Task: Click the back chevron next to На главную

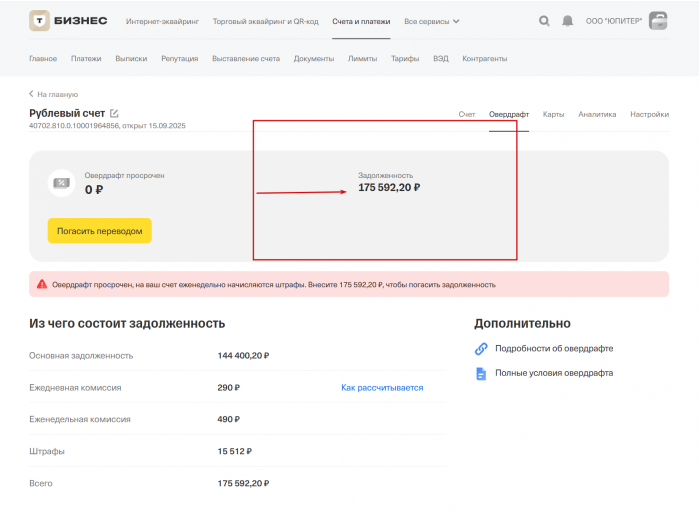Action: click(31, 94)
